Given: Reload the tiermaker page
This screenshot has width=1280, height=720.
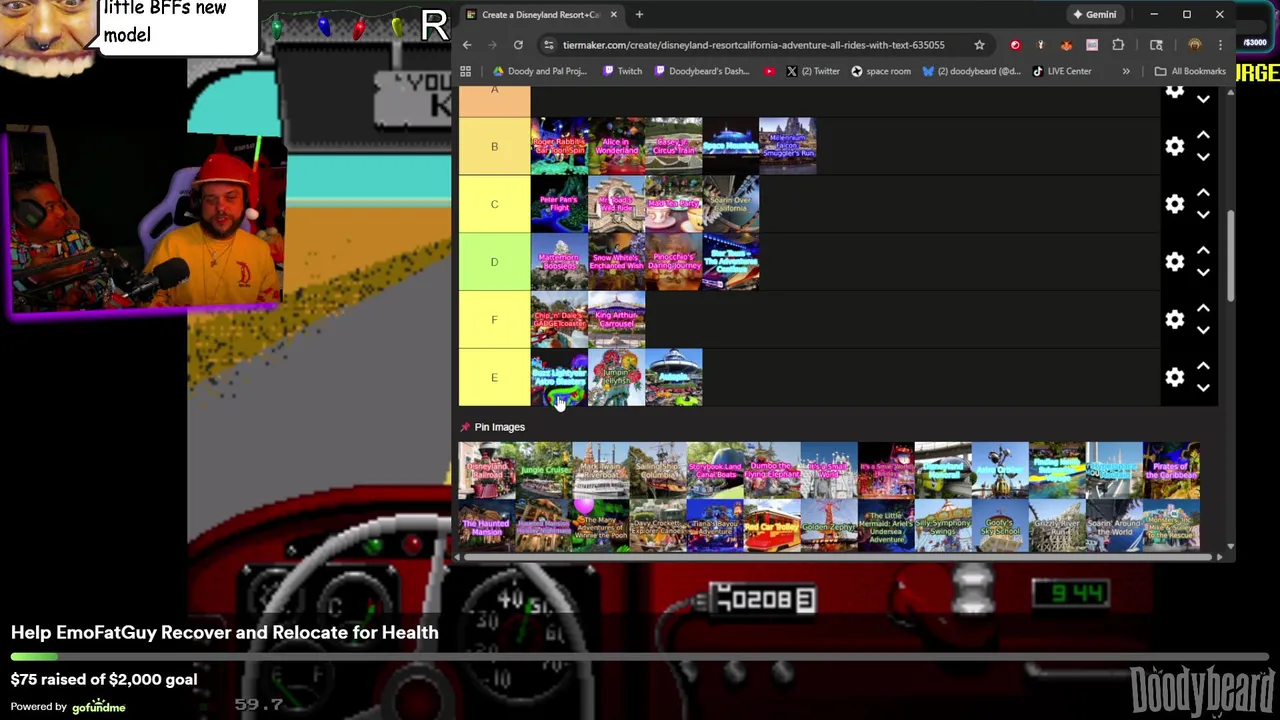Looking at the screenshot, I should tap(518, 45).
